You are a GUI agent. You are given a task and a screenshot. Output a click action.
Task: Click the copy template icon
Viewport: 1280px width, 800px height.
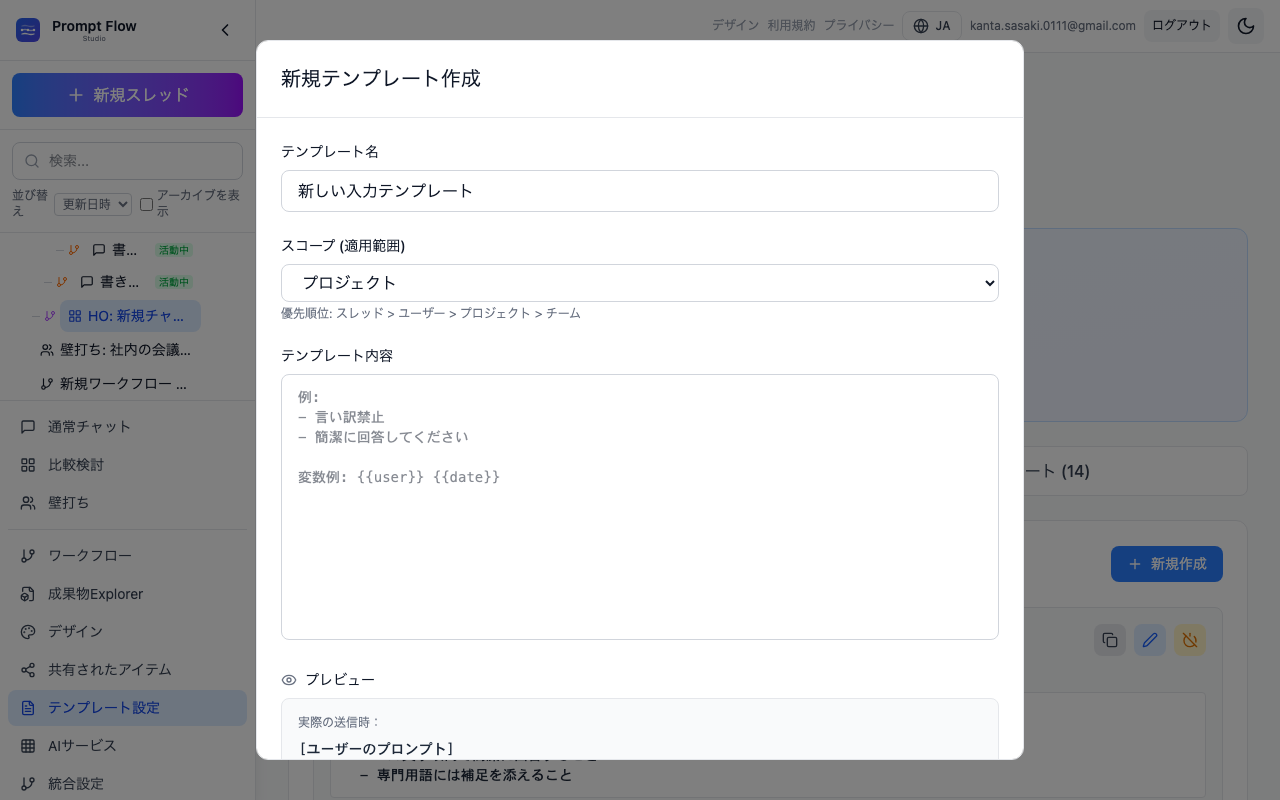tap(1110, 640)
